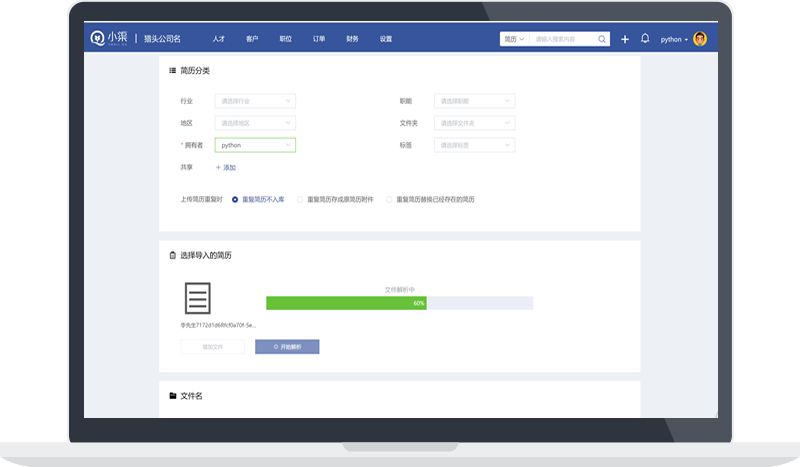Click the green 60% parsing progress bar
800x467 pixels.
point(346,303)
